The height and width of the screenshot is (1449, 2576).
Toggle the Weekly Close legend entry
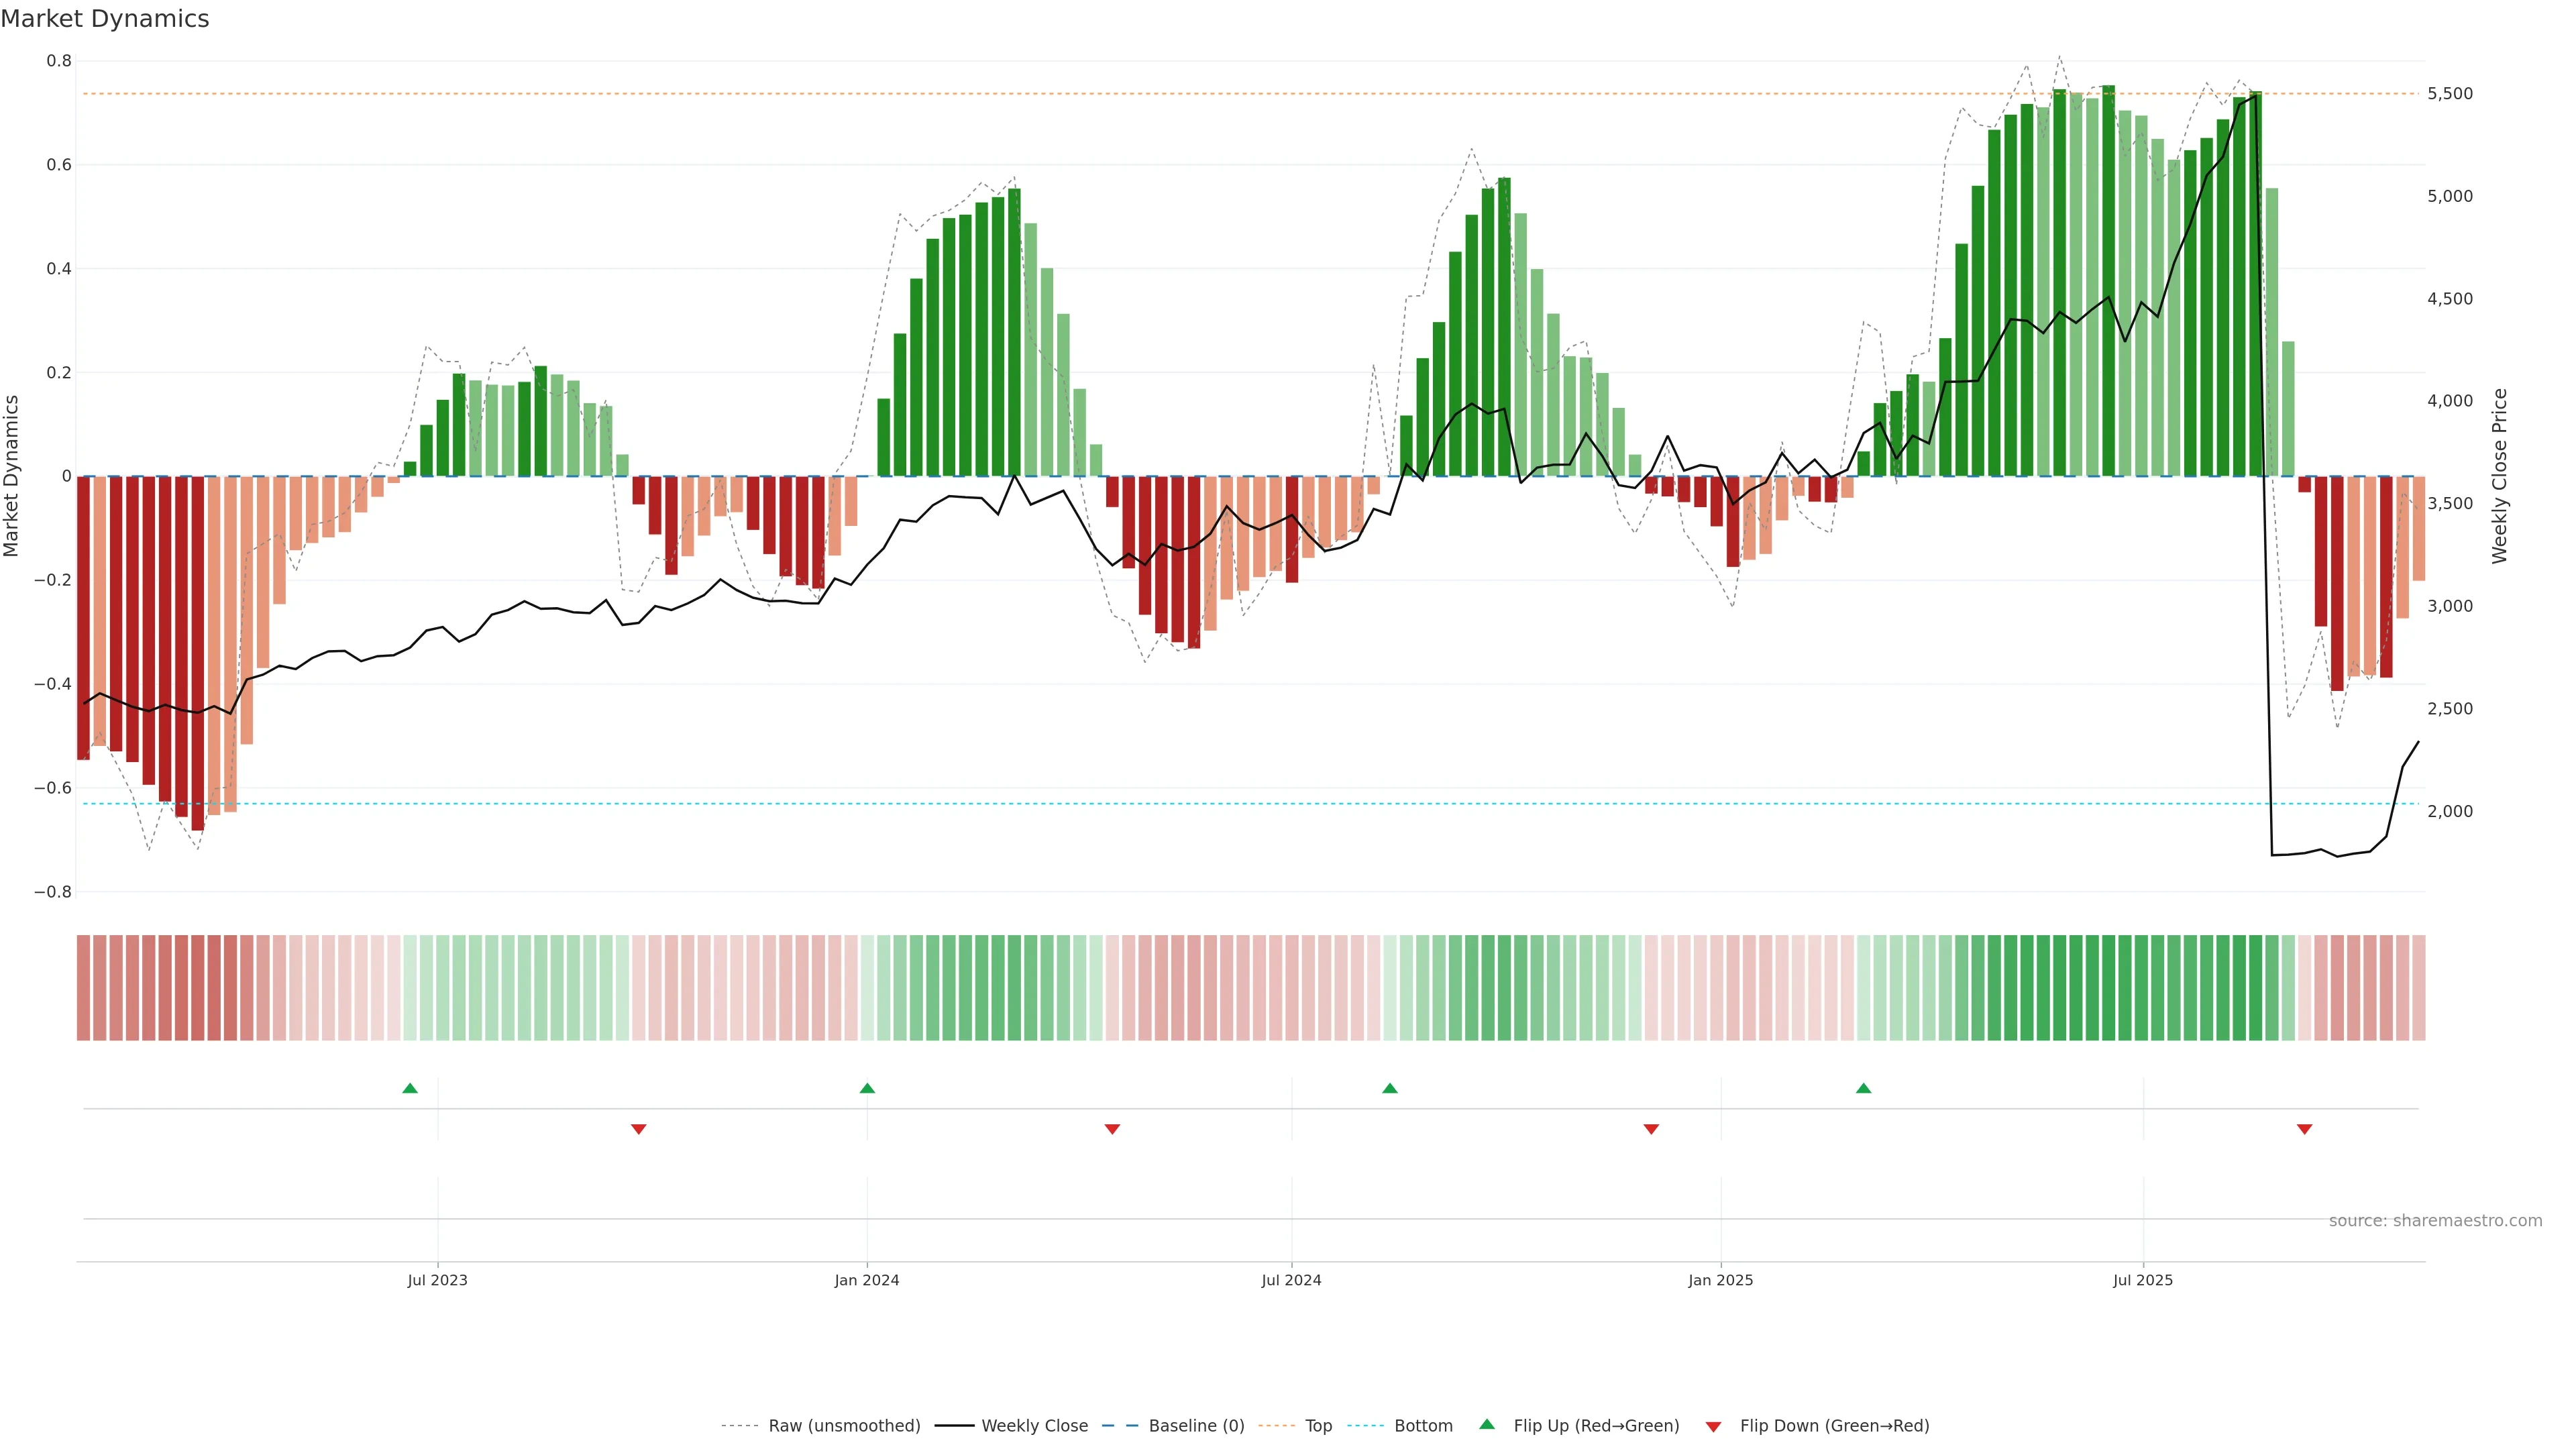[x=1034, y=1426]
